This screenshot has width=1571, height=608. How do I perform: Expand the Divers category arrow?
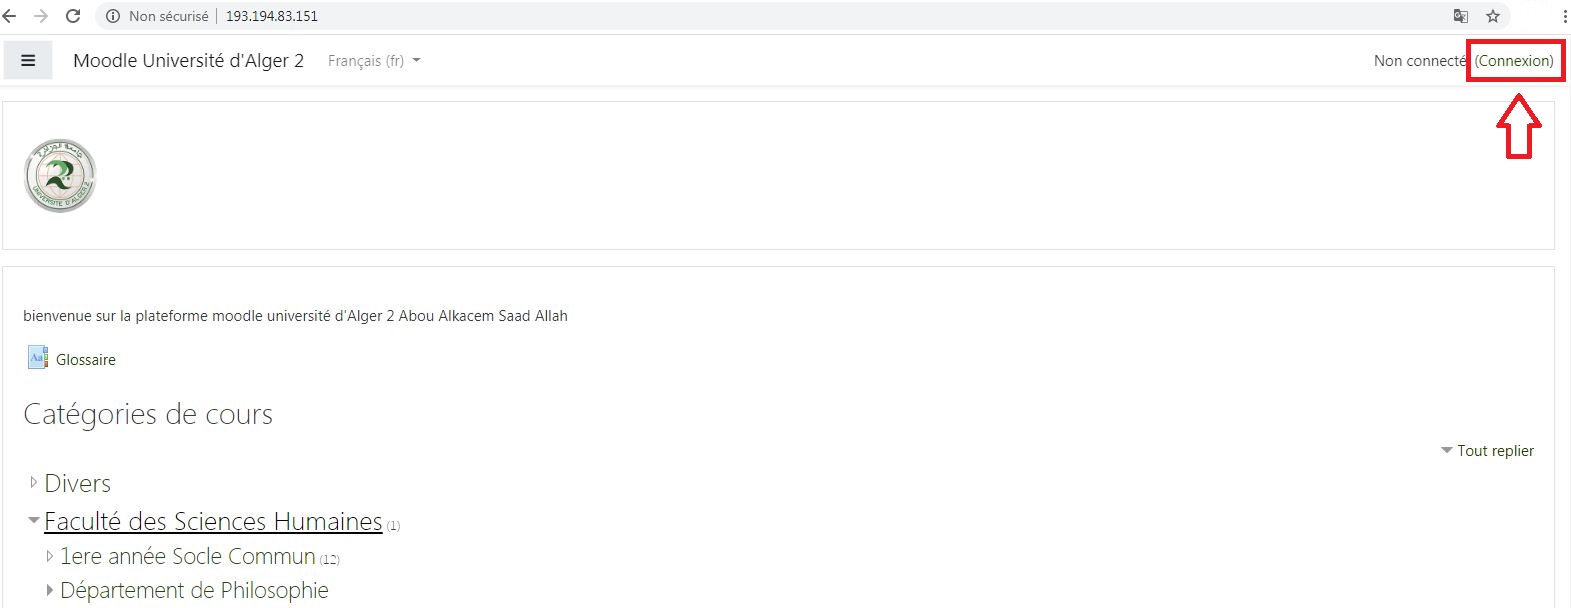point(33,483)
